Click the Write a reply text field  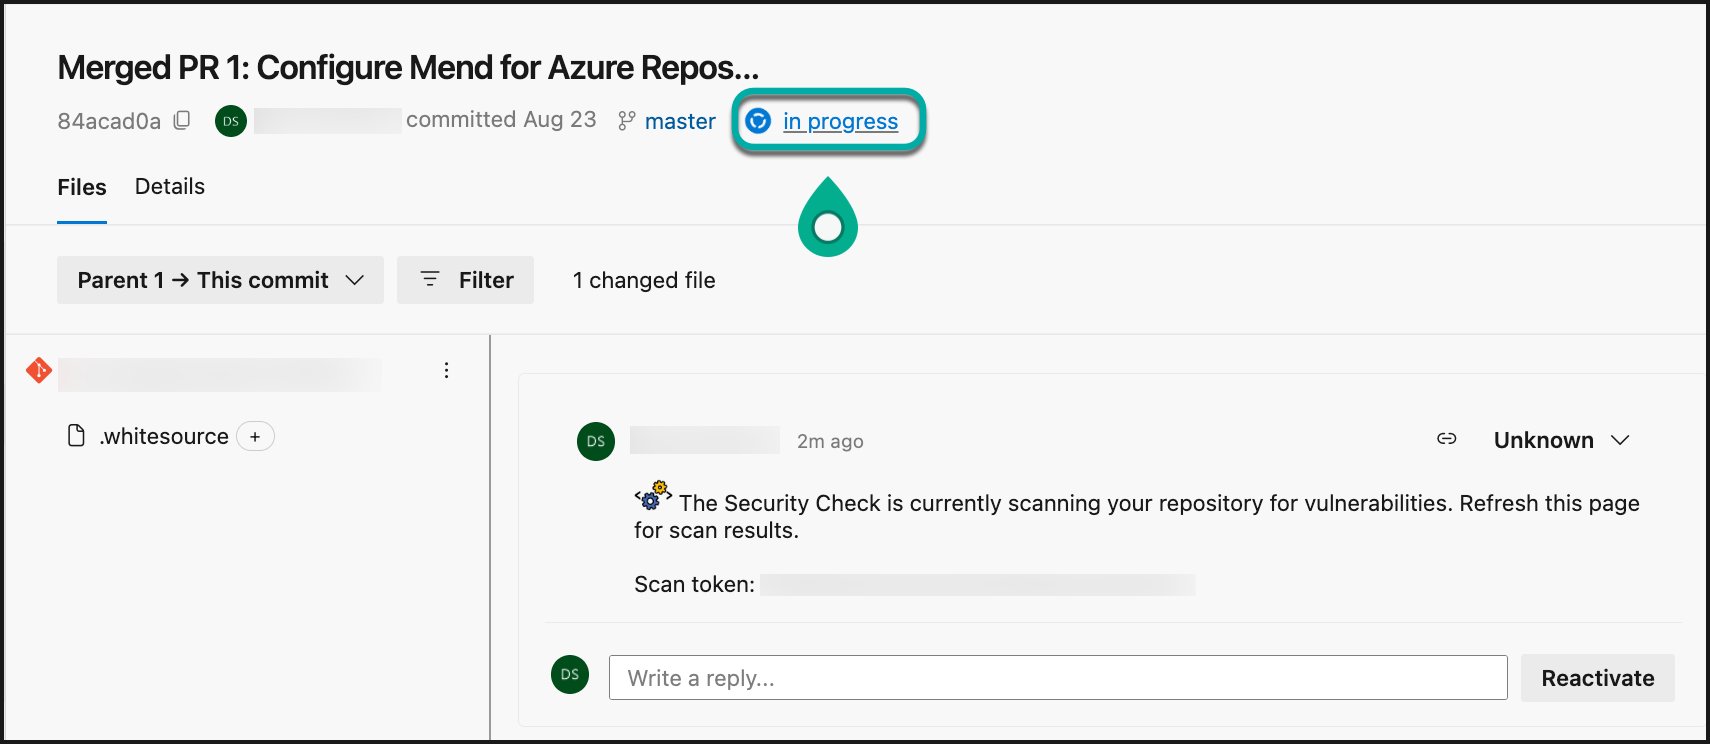click(x=1057, y=678)
